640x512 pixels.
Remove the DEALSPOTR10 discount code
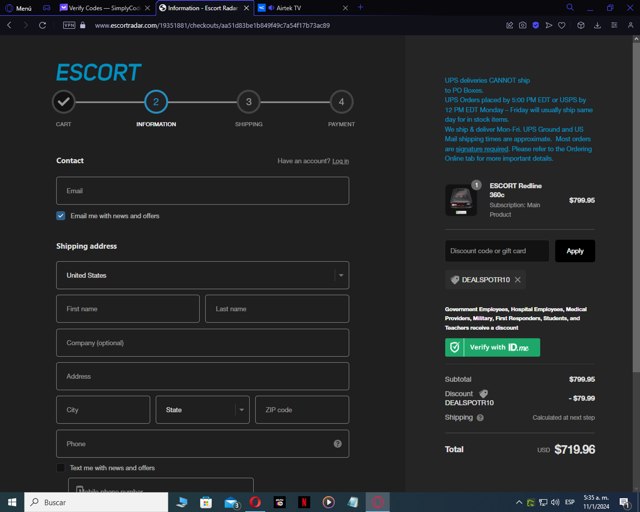click(518, 280)
